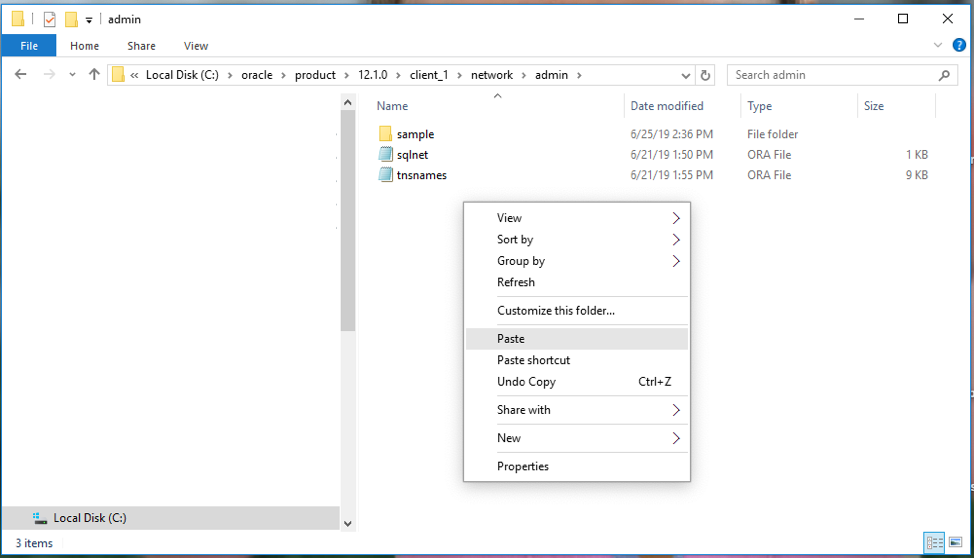Open the Help question mark icon
Viewport: 974px width, 558px height.
[956, 45]
